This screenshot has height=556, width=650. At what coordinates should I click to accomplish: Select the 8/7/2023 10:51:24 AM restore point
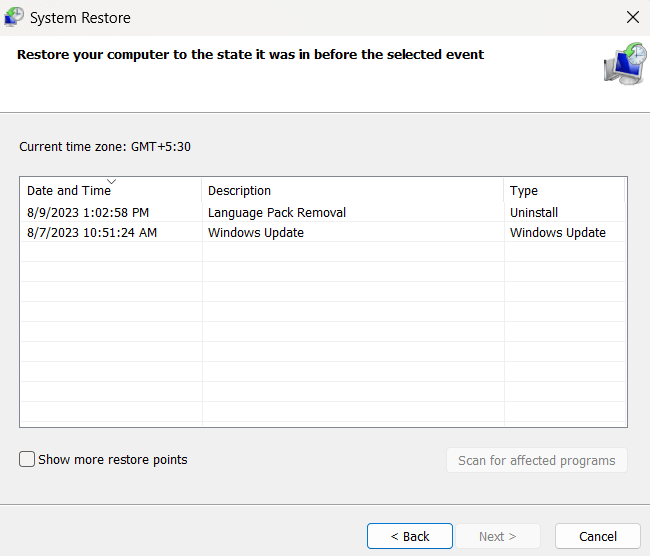point(323,232)
